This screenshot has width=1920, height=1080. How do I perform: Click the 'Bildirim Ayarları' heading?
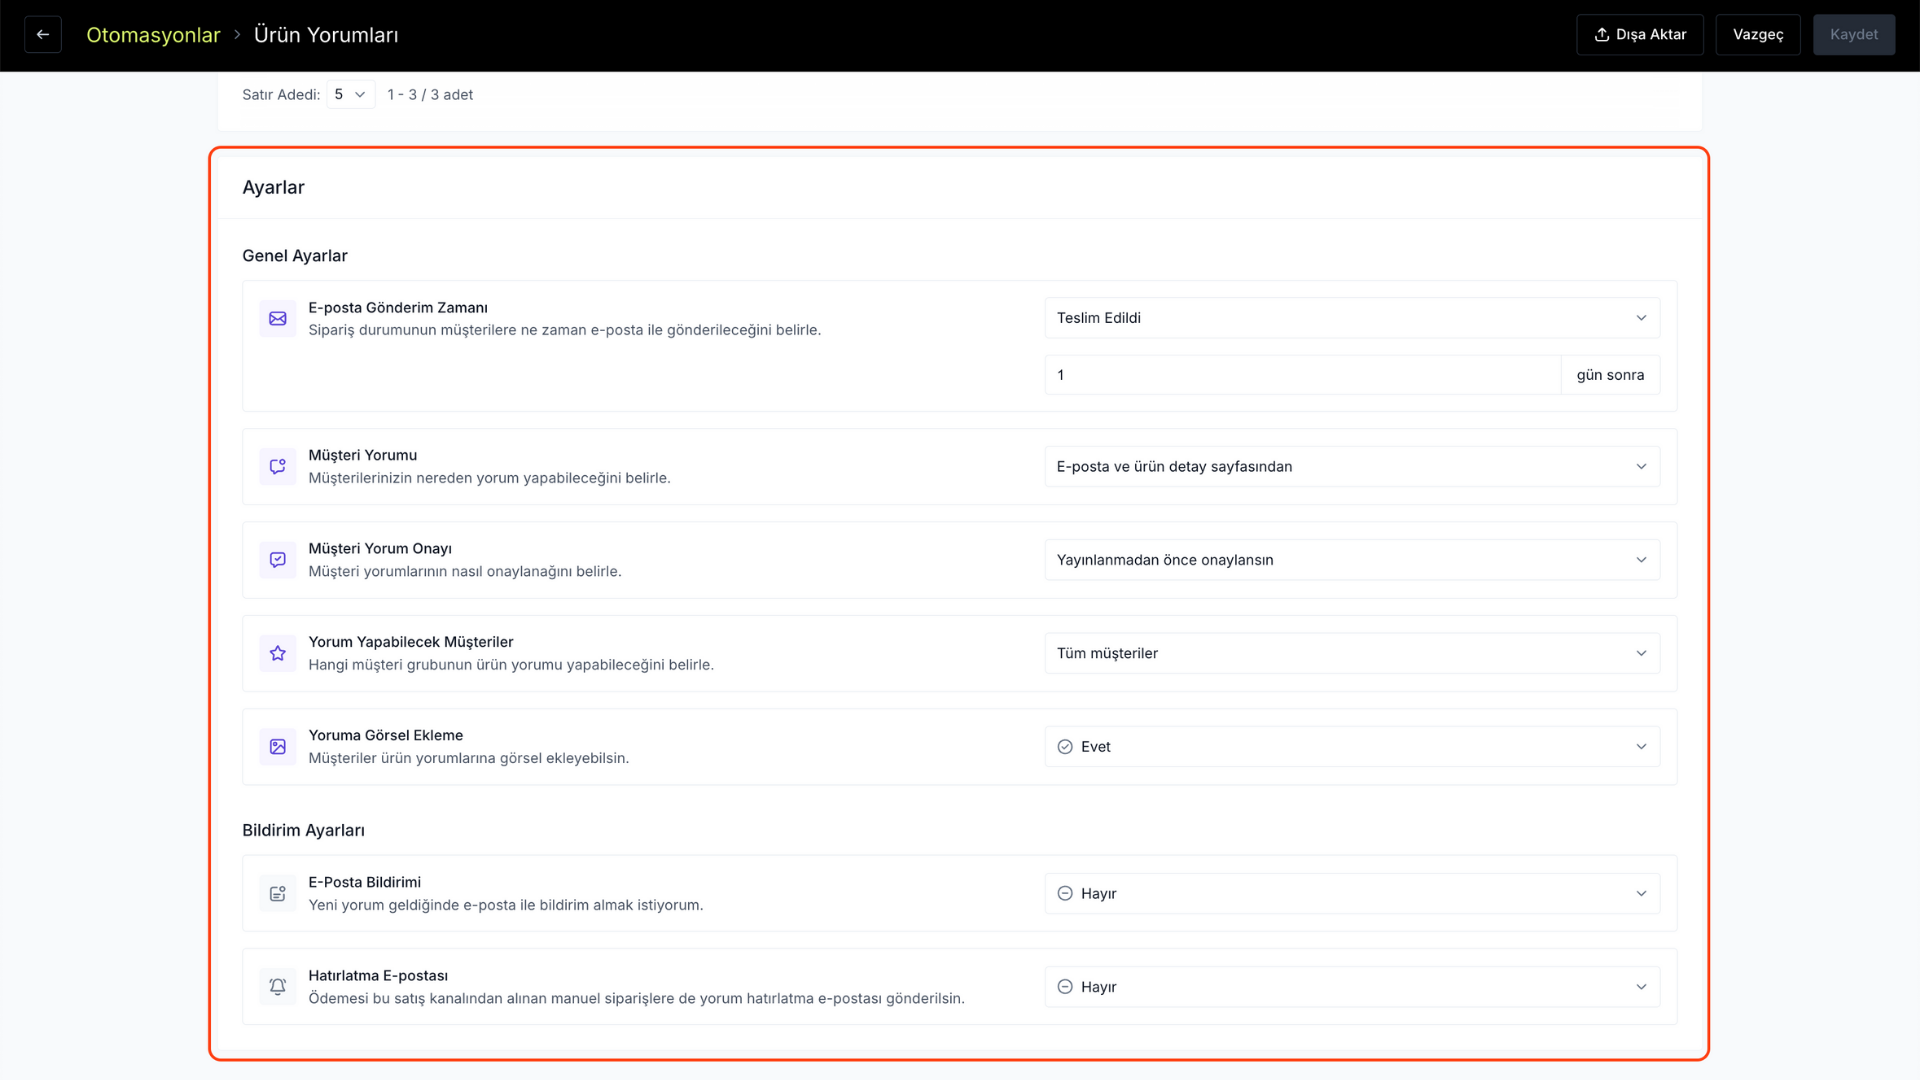(x=303, y=830)
